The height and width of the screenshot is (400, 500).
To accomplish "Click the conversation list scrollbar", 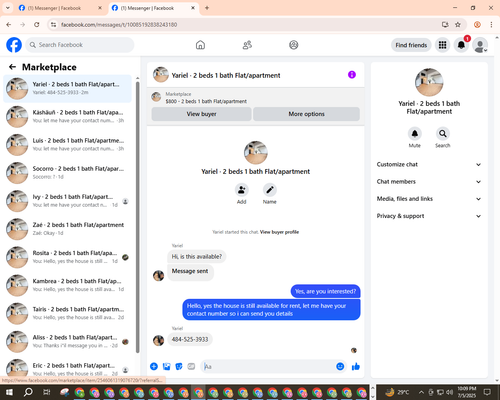I will (x=138, y=217).
